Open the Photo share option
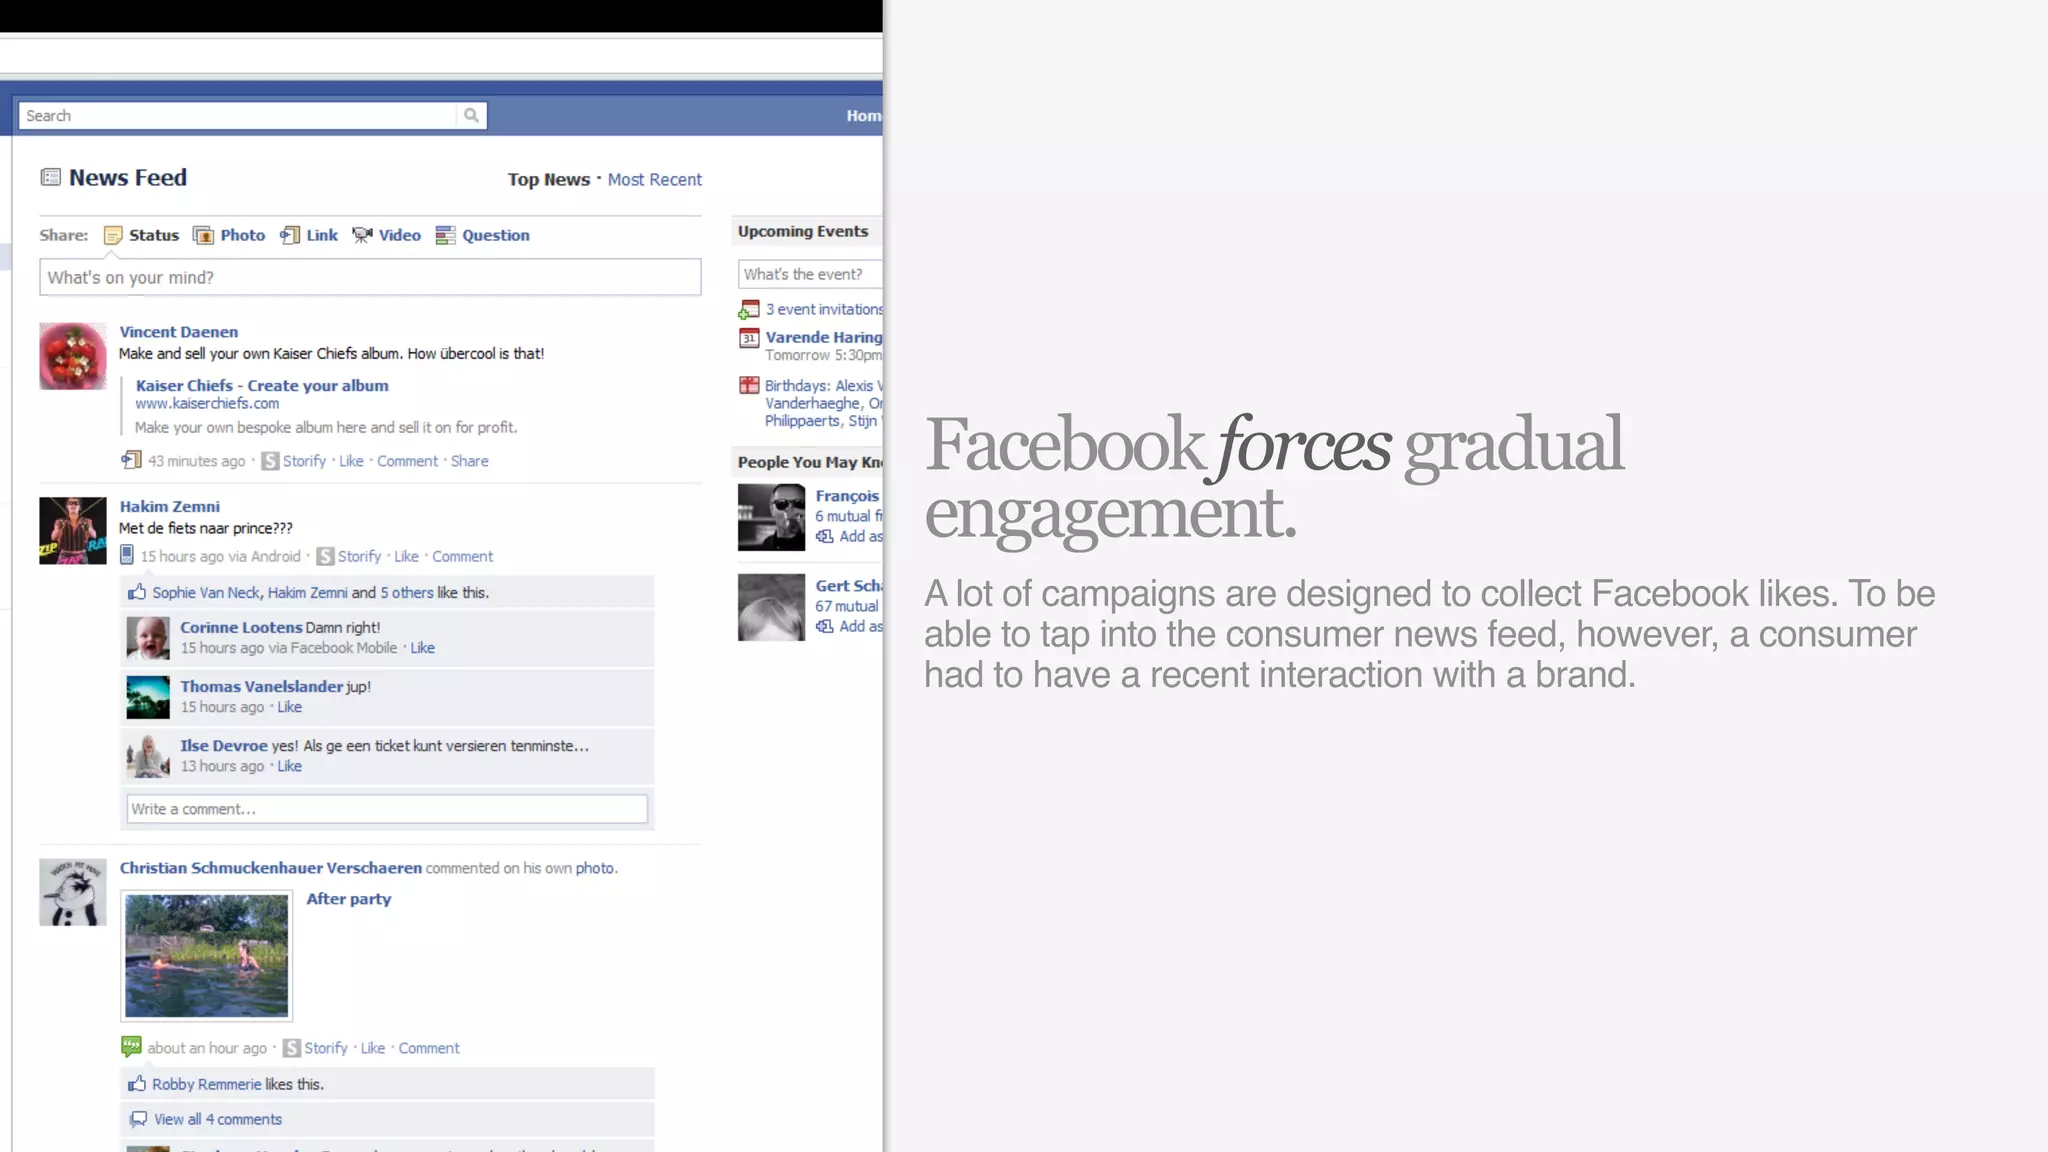2048x1152 pixels. tap(243, 235)
